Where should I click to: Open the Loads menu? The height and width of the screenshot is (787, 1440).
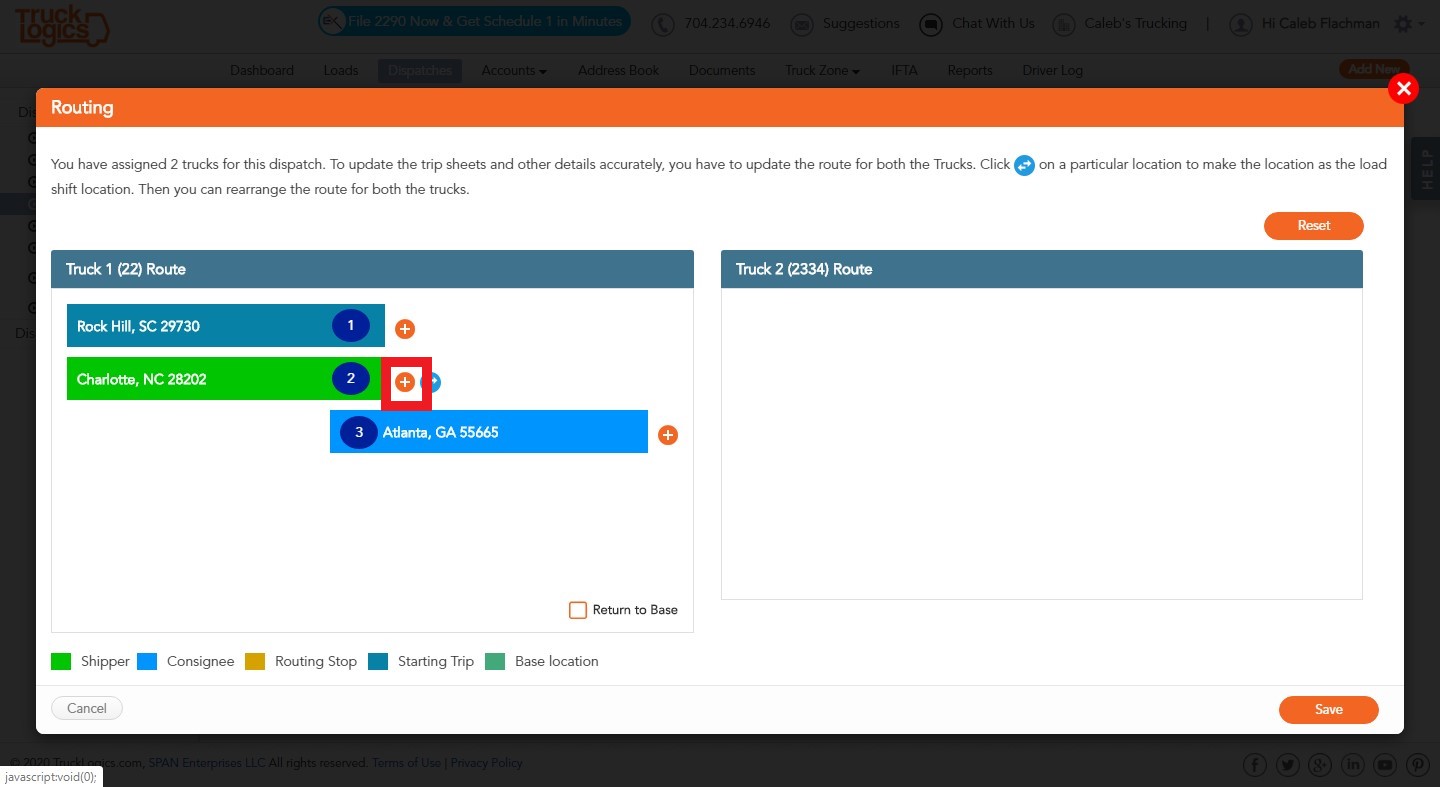pos(341,70)
